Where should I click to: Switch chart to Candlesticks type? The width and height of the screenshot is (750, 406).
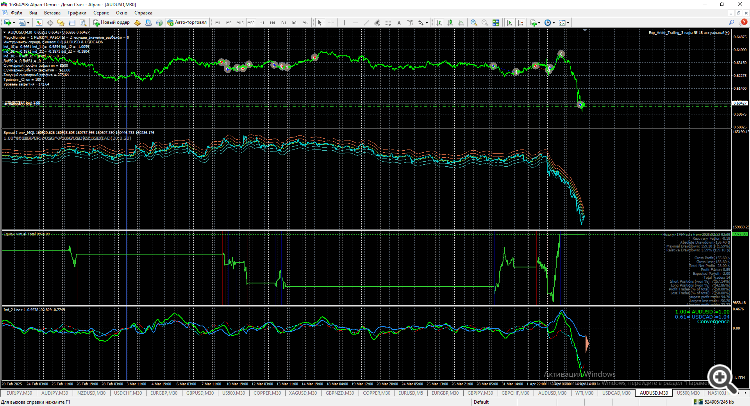click(x=450, y=22)
